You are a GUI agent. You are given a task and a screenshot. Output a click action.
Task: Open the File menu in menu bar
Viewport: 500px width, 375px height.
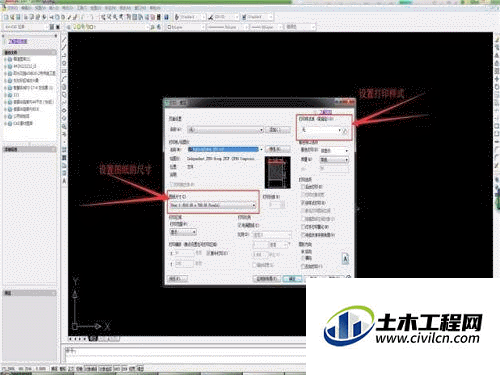13,7
